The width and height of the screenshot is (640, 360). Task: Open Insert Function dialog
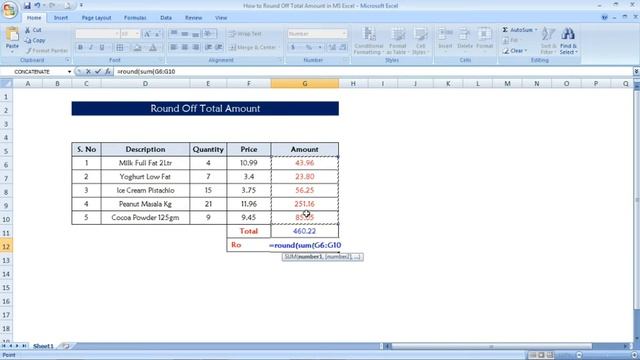click(x=108, y=71)
